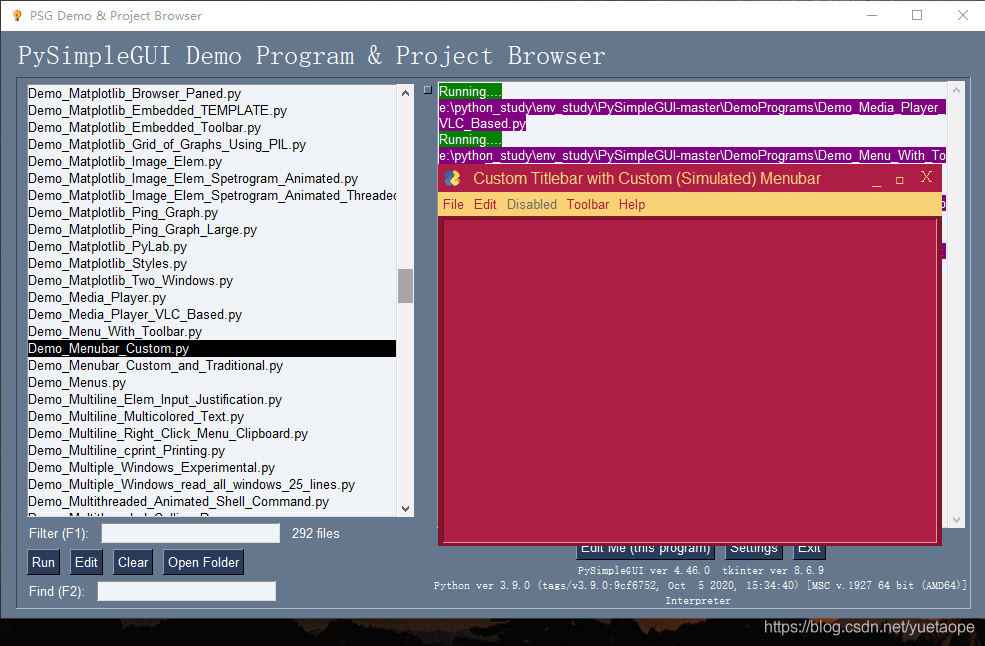Select Demo_Matplotlib_Image_Elem.py
Screen dimensions: 985x646
(x=212, y=162)
